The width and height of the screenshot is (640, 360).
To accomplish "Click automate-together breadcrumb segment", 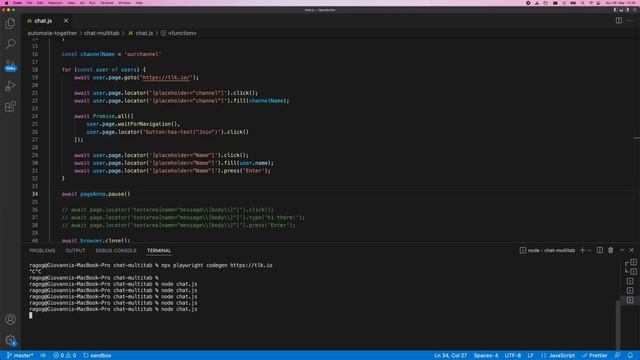I will tap(52, 33).
